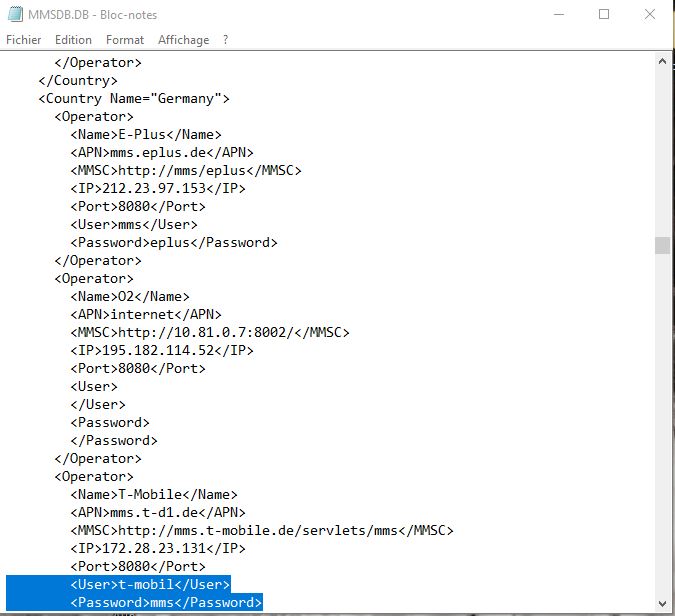Screen dimensions: 675x616
Task: Open the Format menu
Action: (x=125, y=40)
